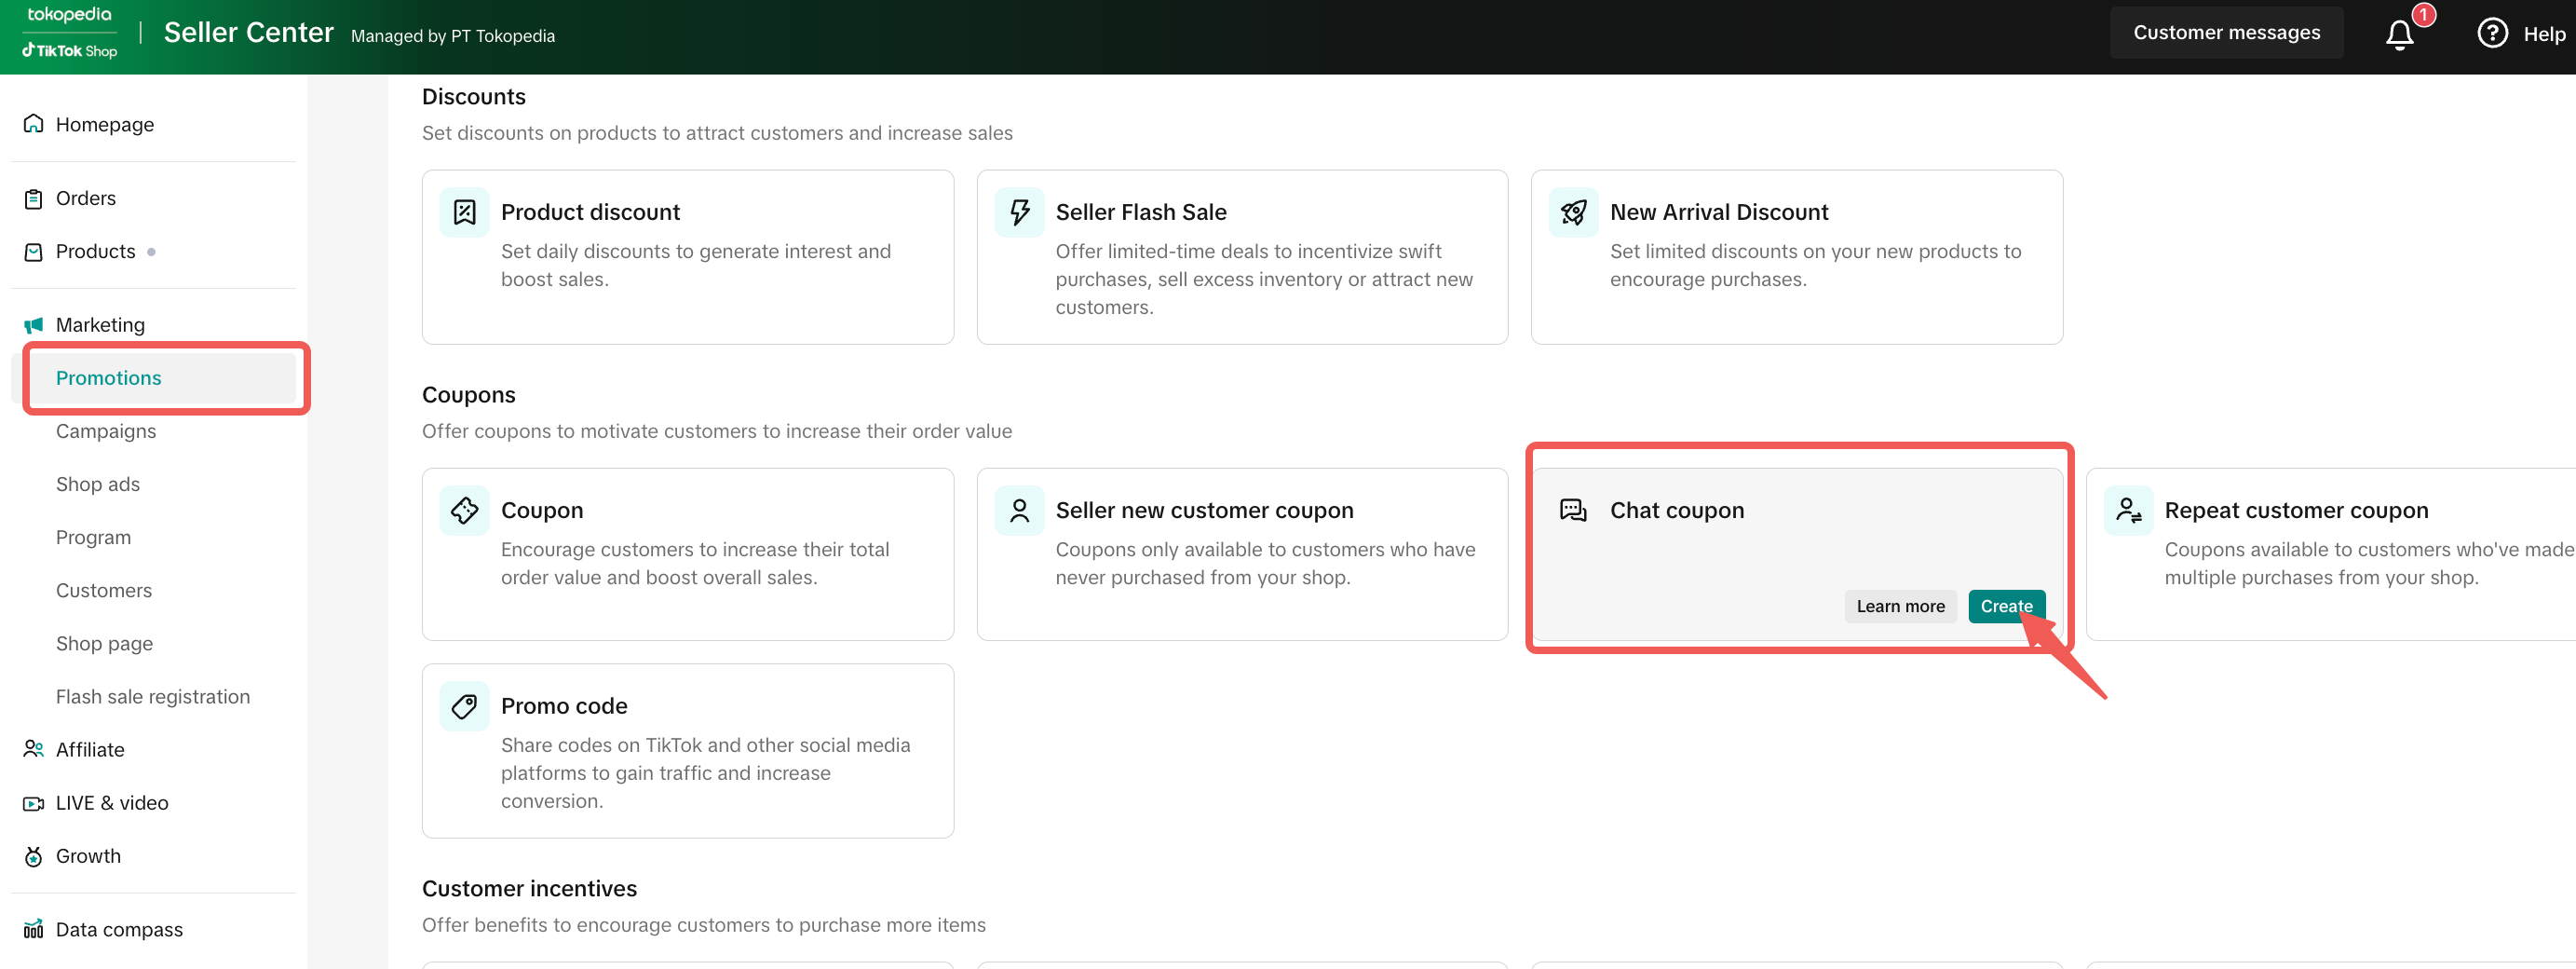Expand the Products menu in sidebar

95,252
